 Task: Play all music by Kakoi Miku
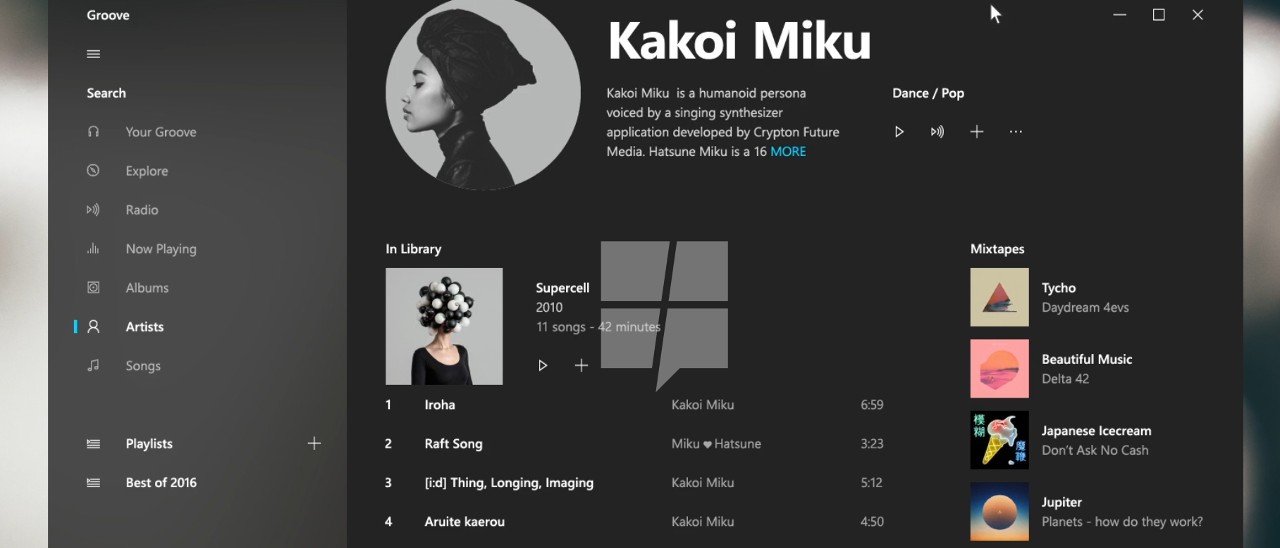coord(899,132)
